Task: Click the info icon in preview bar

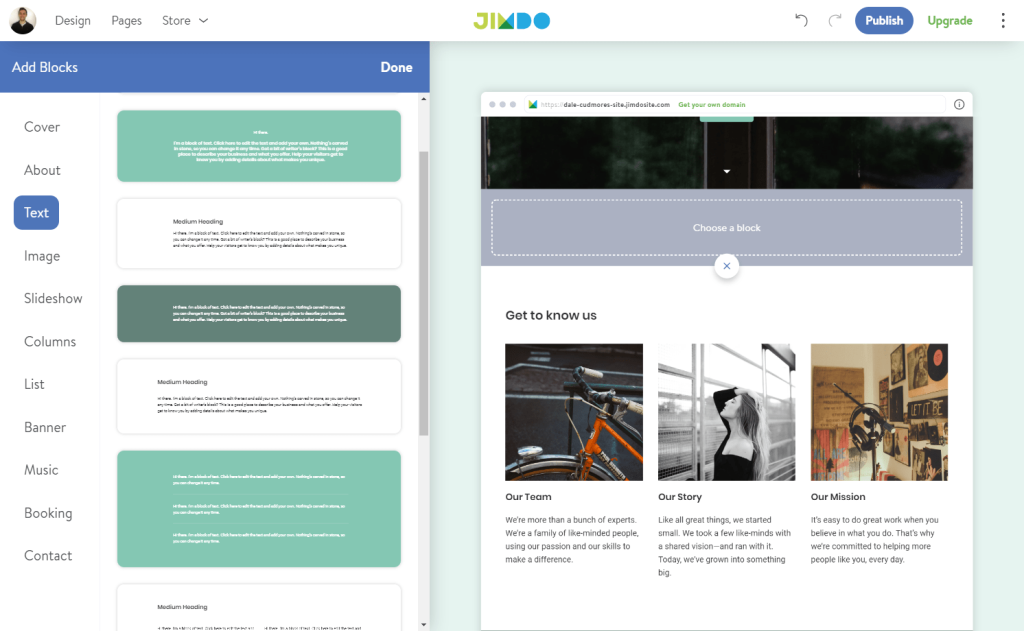Action: 958,104
